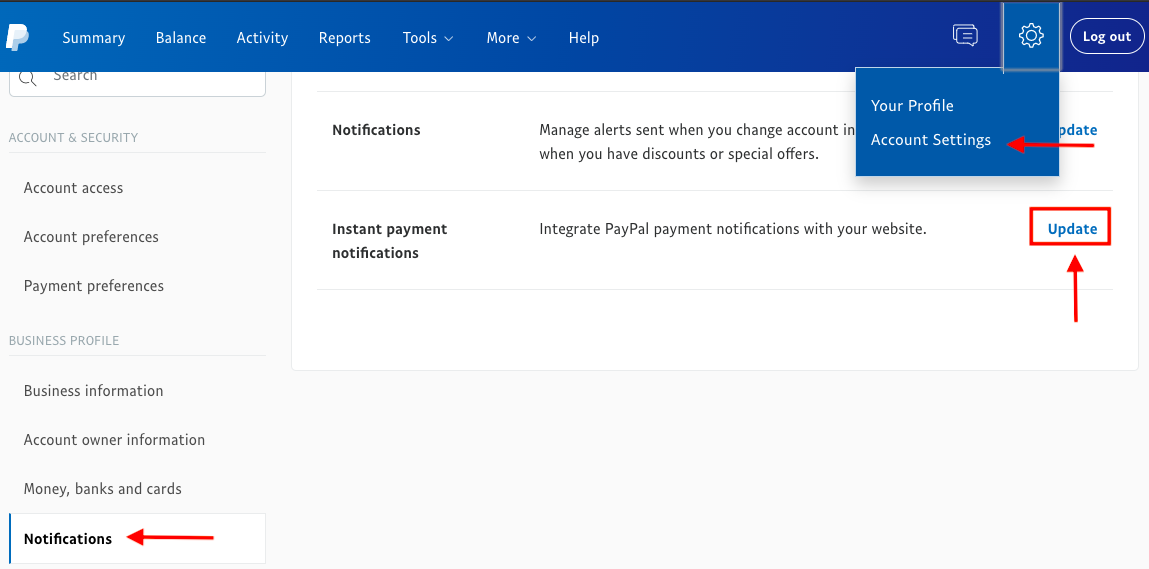Click the PayPal logo icon
1149x569 pixels.
tap(17, 37)
